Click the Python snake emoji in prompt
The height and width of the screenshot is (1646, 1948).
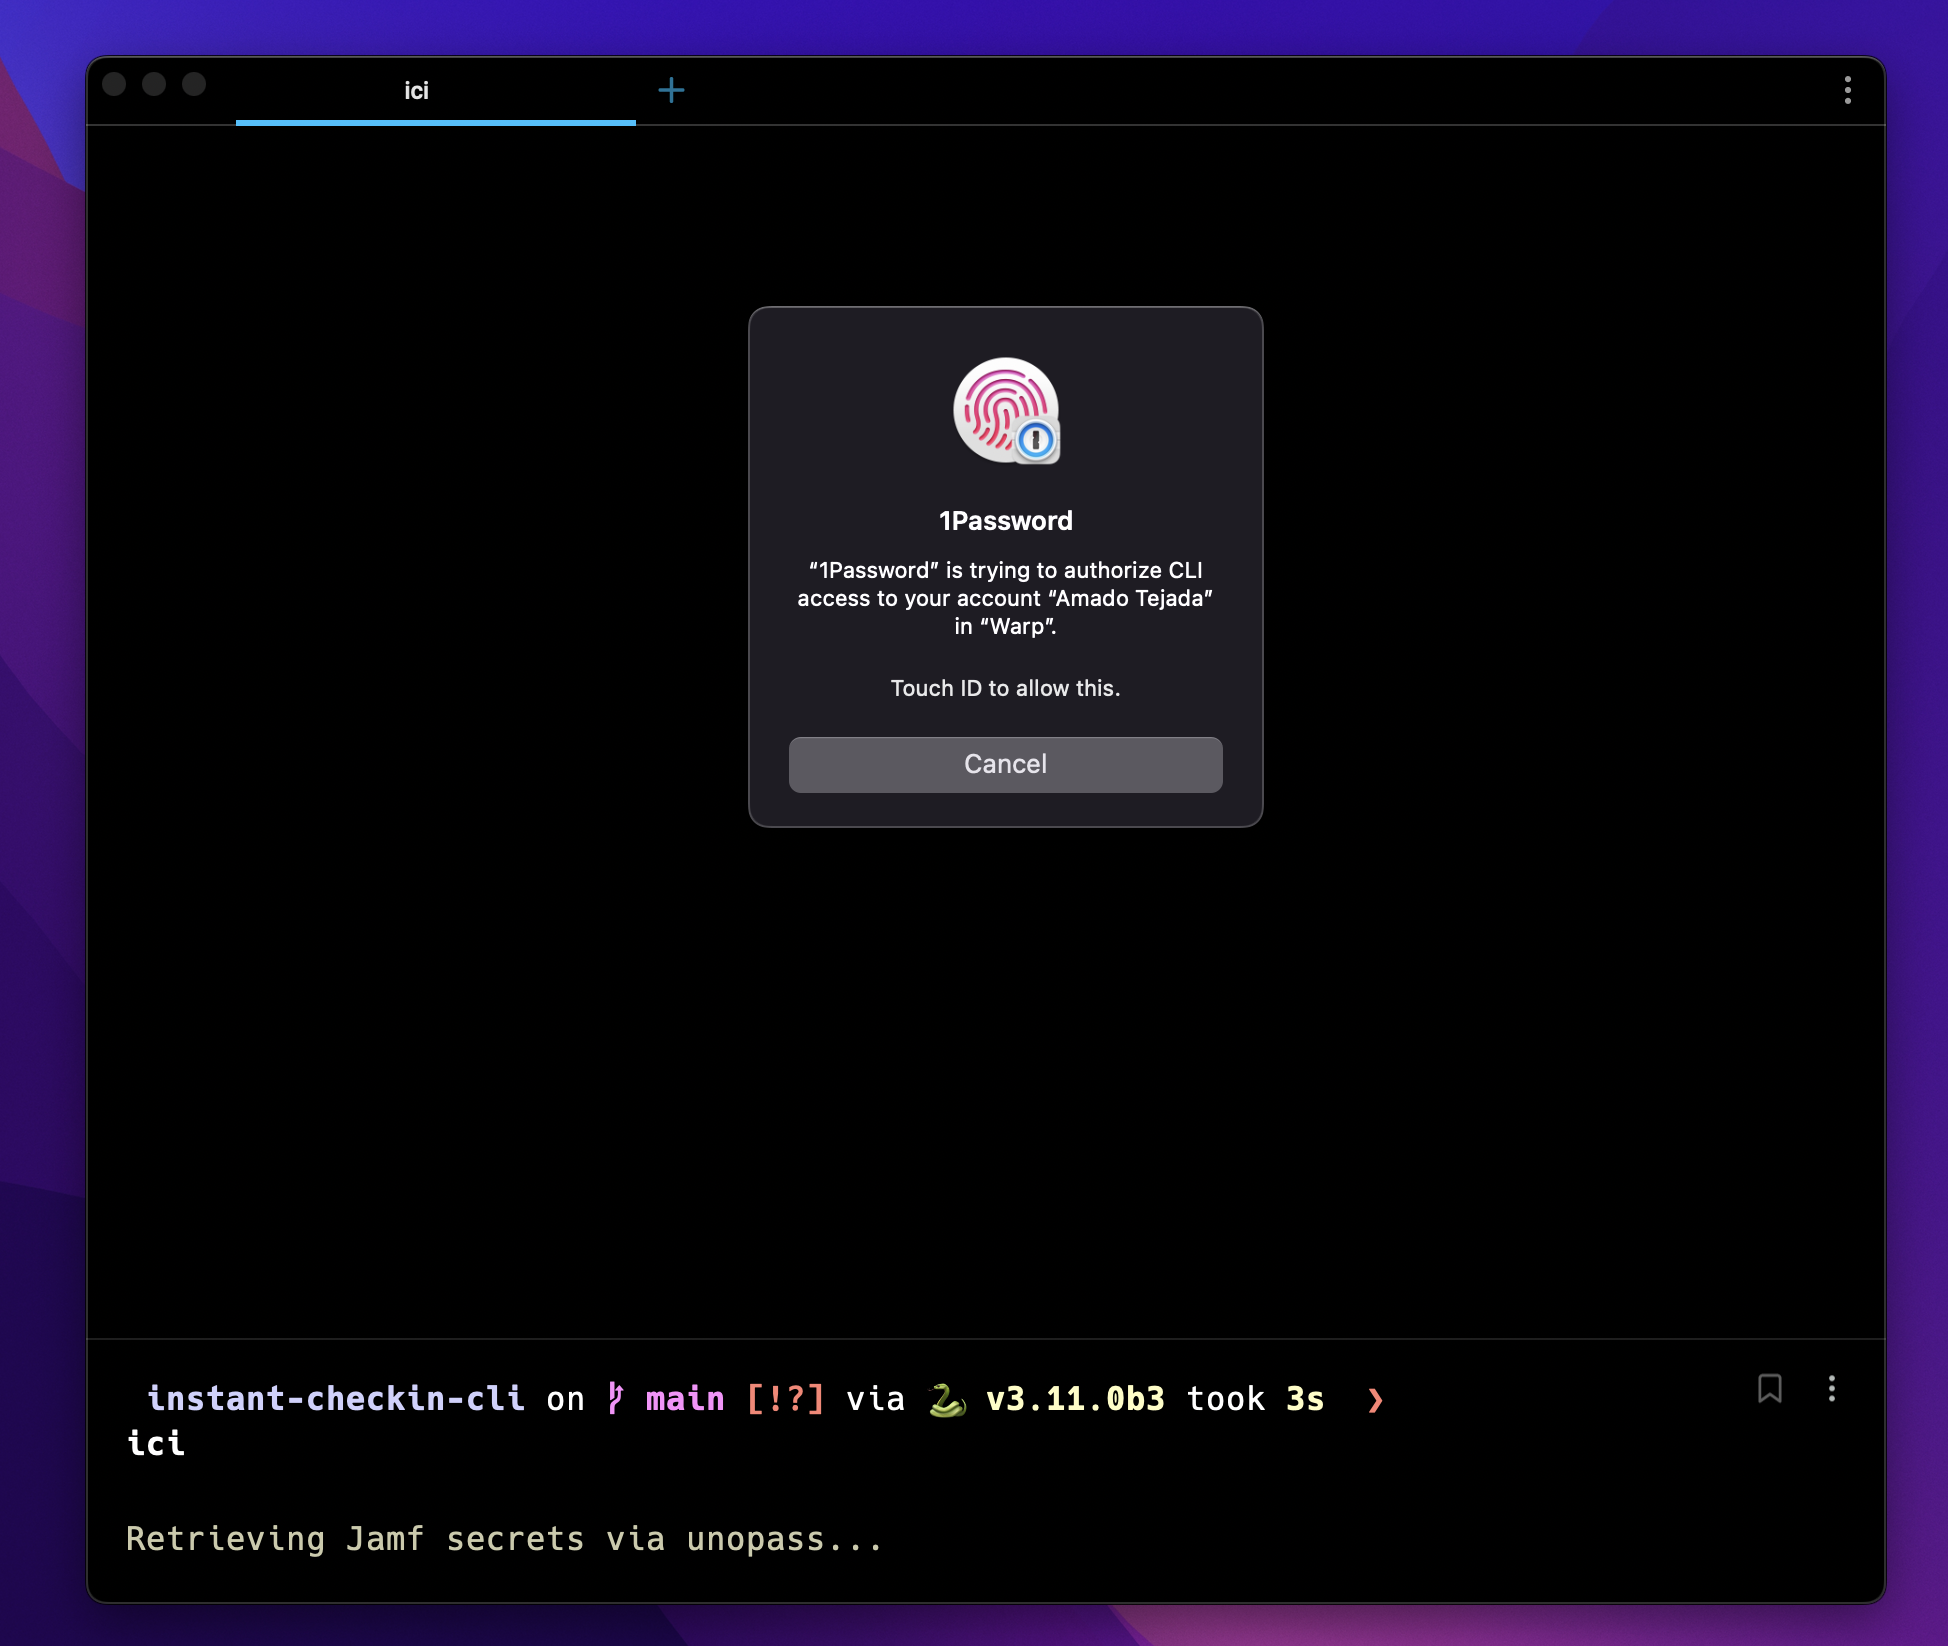[945, 1399]
